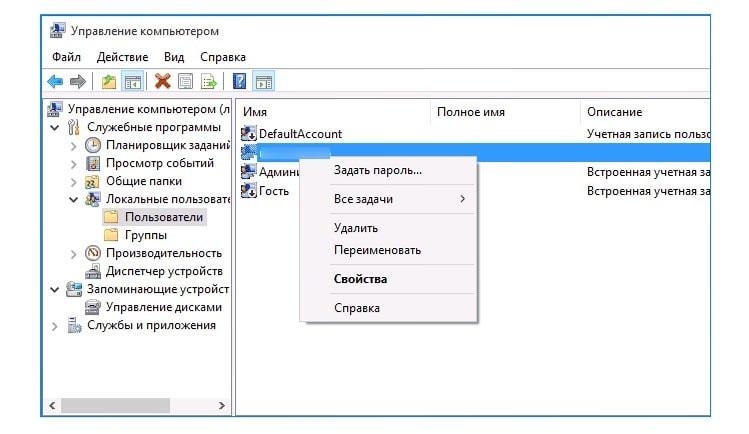Open the Справка menu in menu bar
The height and width of the screenshot is (434, 749).
click(x=223, y=57)
